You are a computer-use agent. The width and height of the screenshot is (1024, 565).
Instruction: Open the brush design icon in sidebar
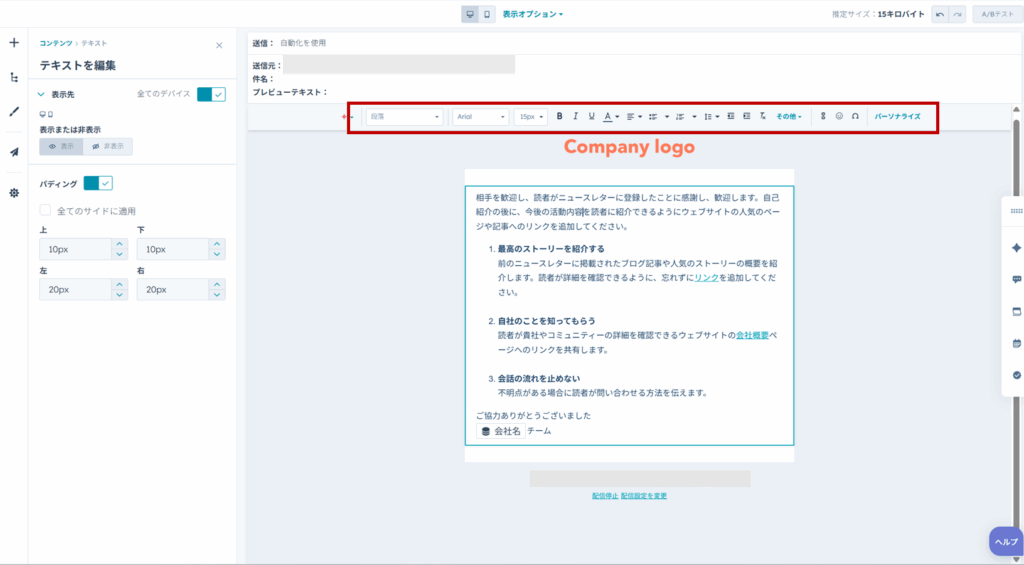[14, 112]
